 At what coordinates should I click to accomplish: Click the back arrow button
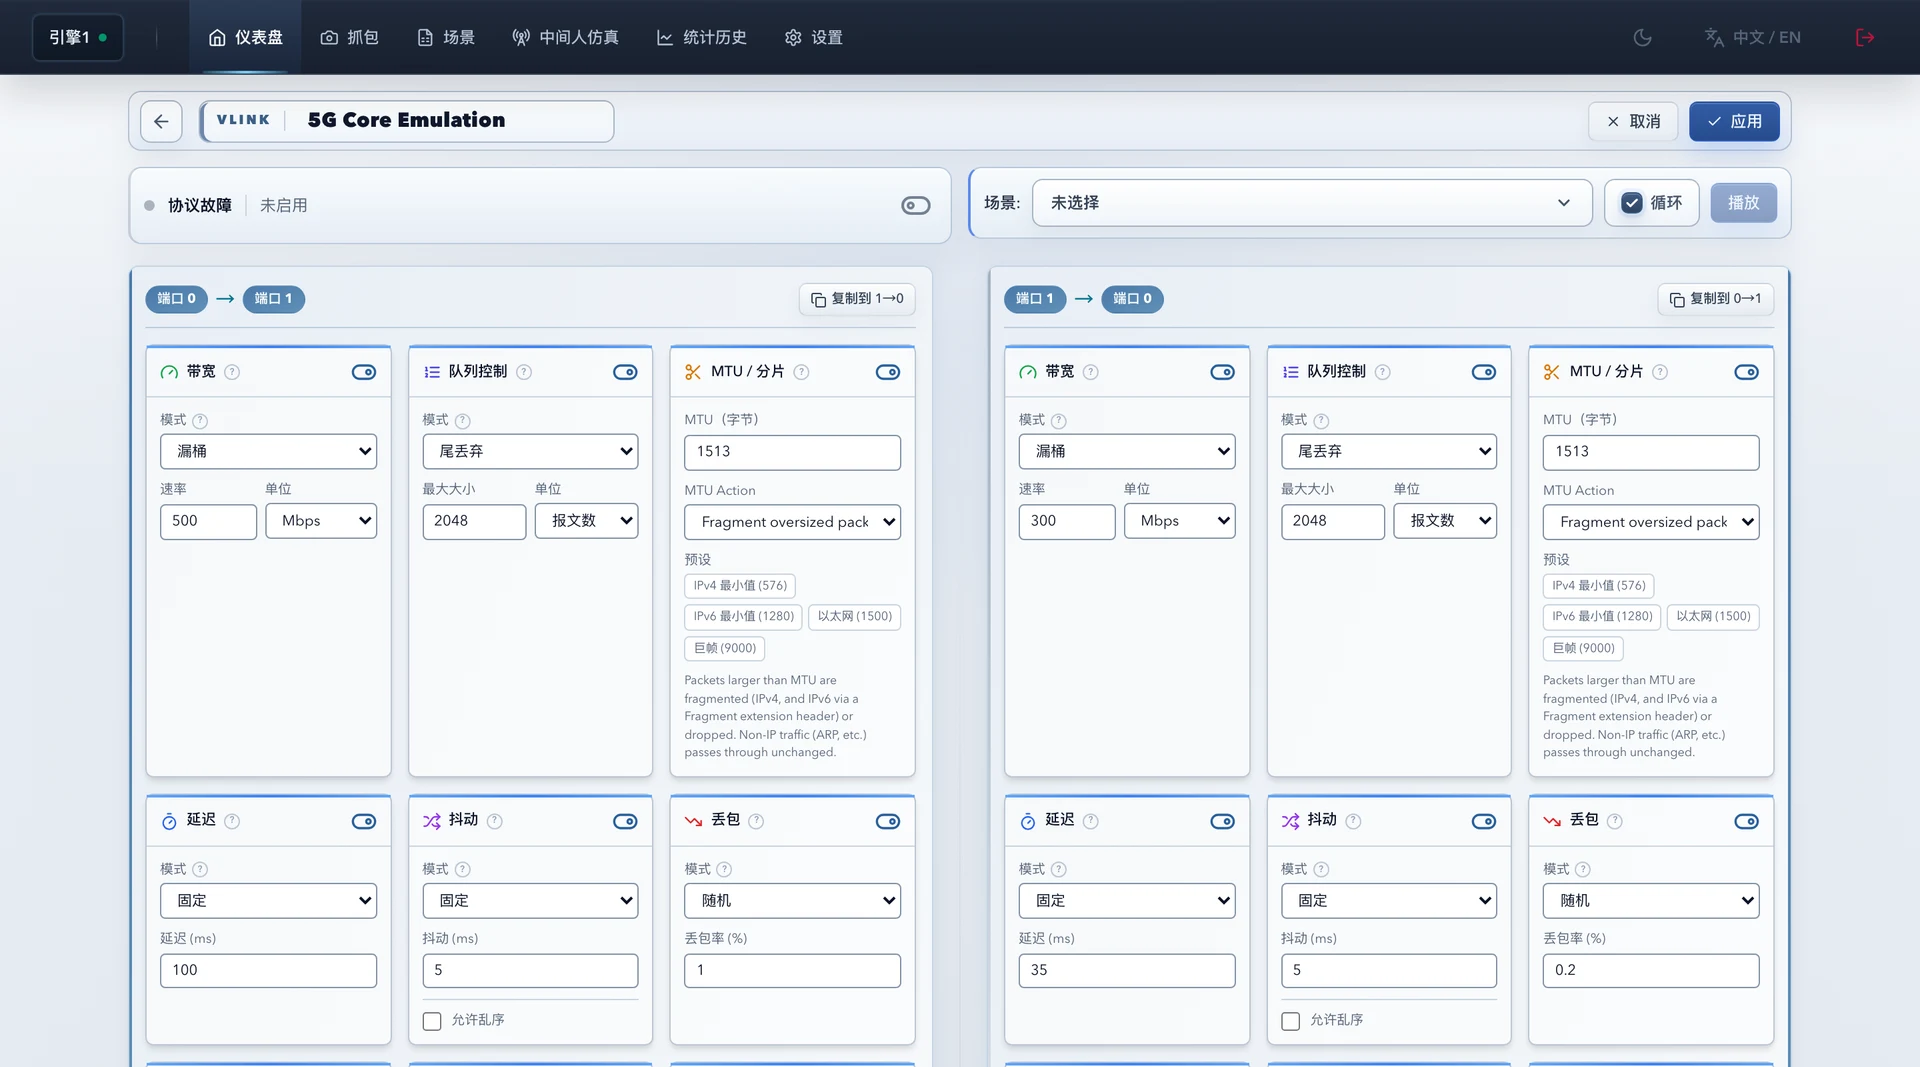pyautogui.click(x=161, y=121)
